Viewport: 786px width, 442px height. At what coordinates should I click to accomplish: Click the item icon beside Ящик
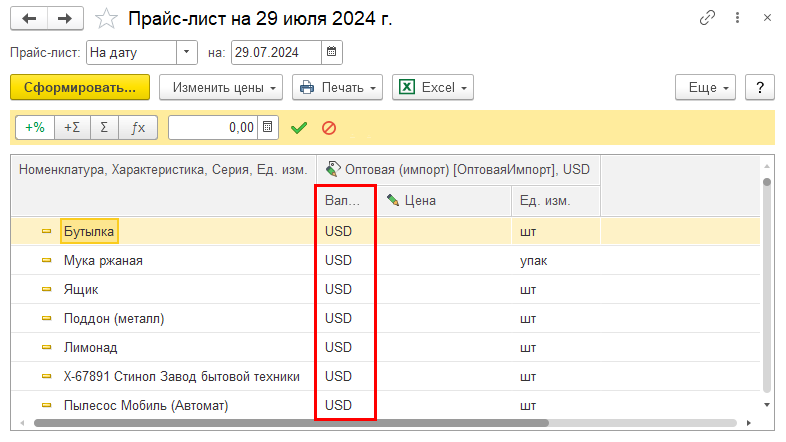pyautogui.click(x=47, y=290)
